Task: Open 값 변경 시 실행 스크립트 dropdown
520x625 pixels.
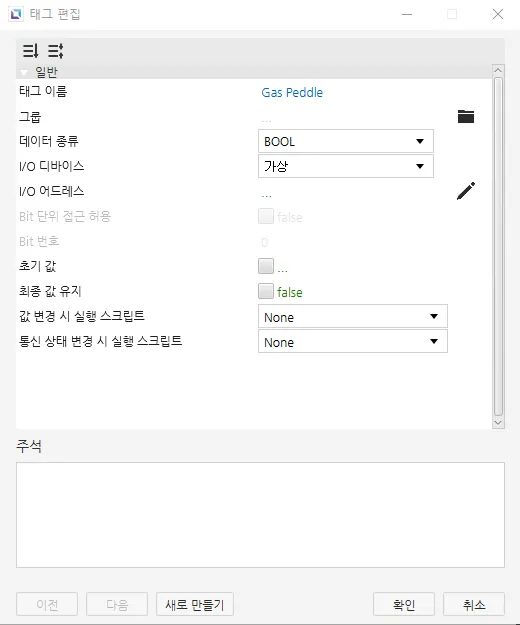Action: [x=353, y=316]
